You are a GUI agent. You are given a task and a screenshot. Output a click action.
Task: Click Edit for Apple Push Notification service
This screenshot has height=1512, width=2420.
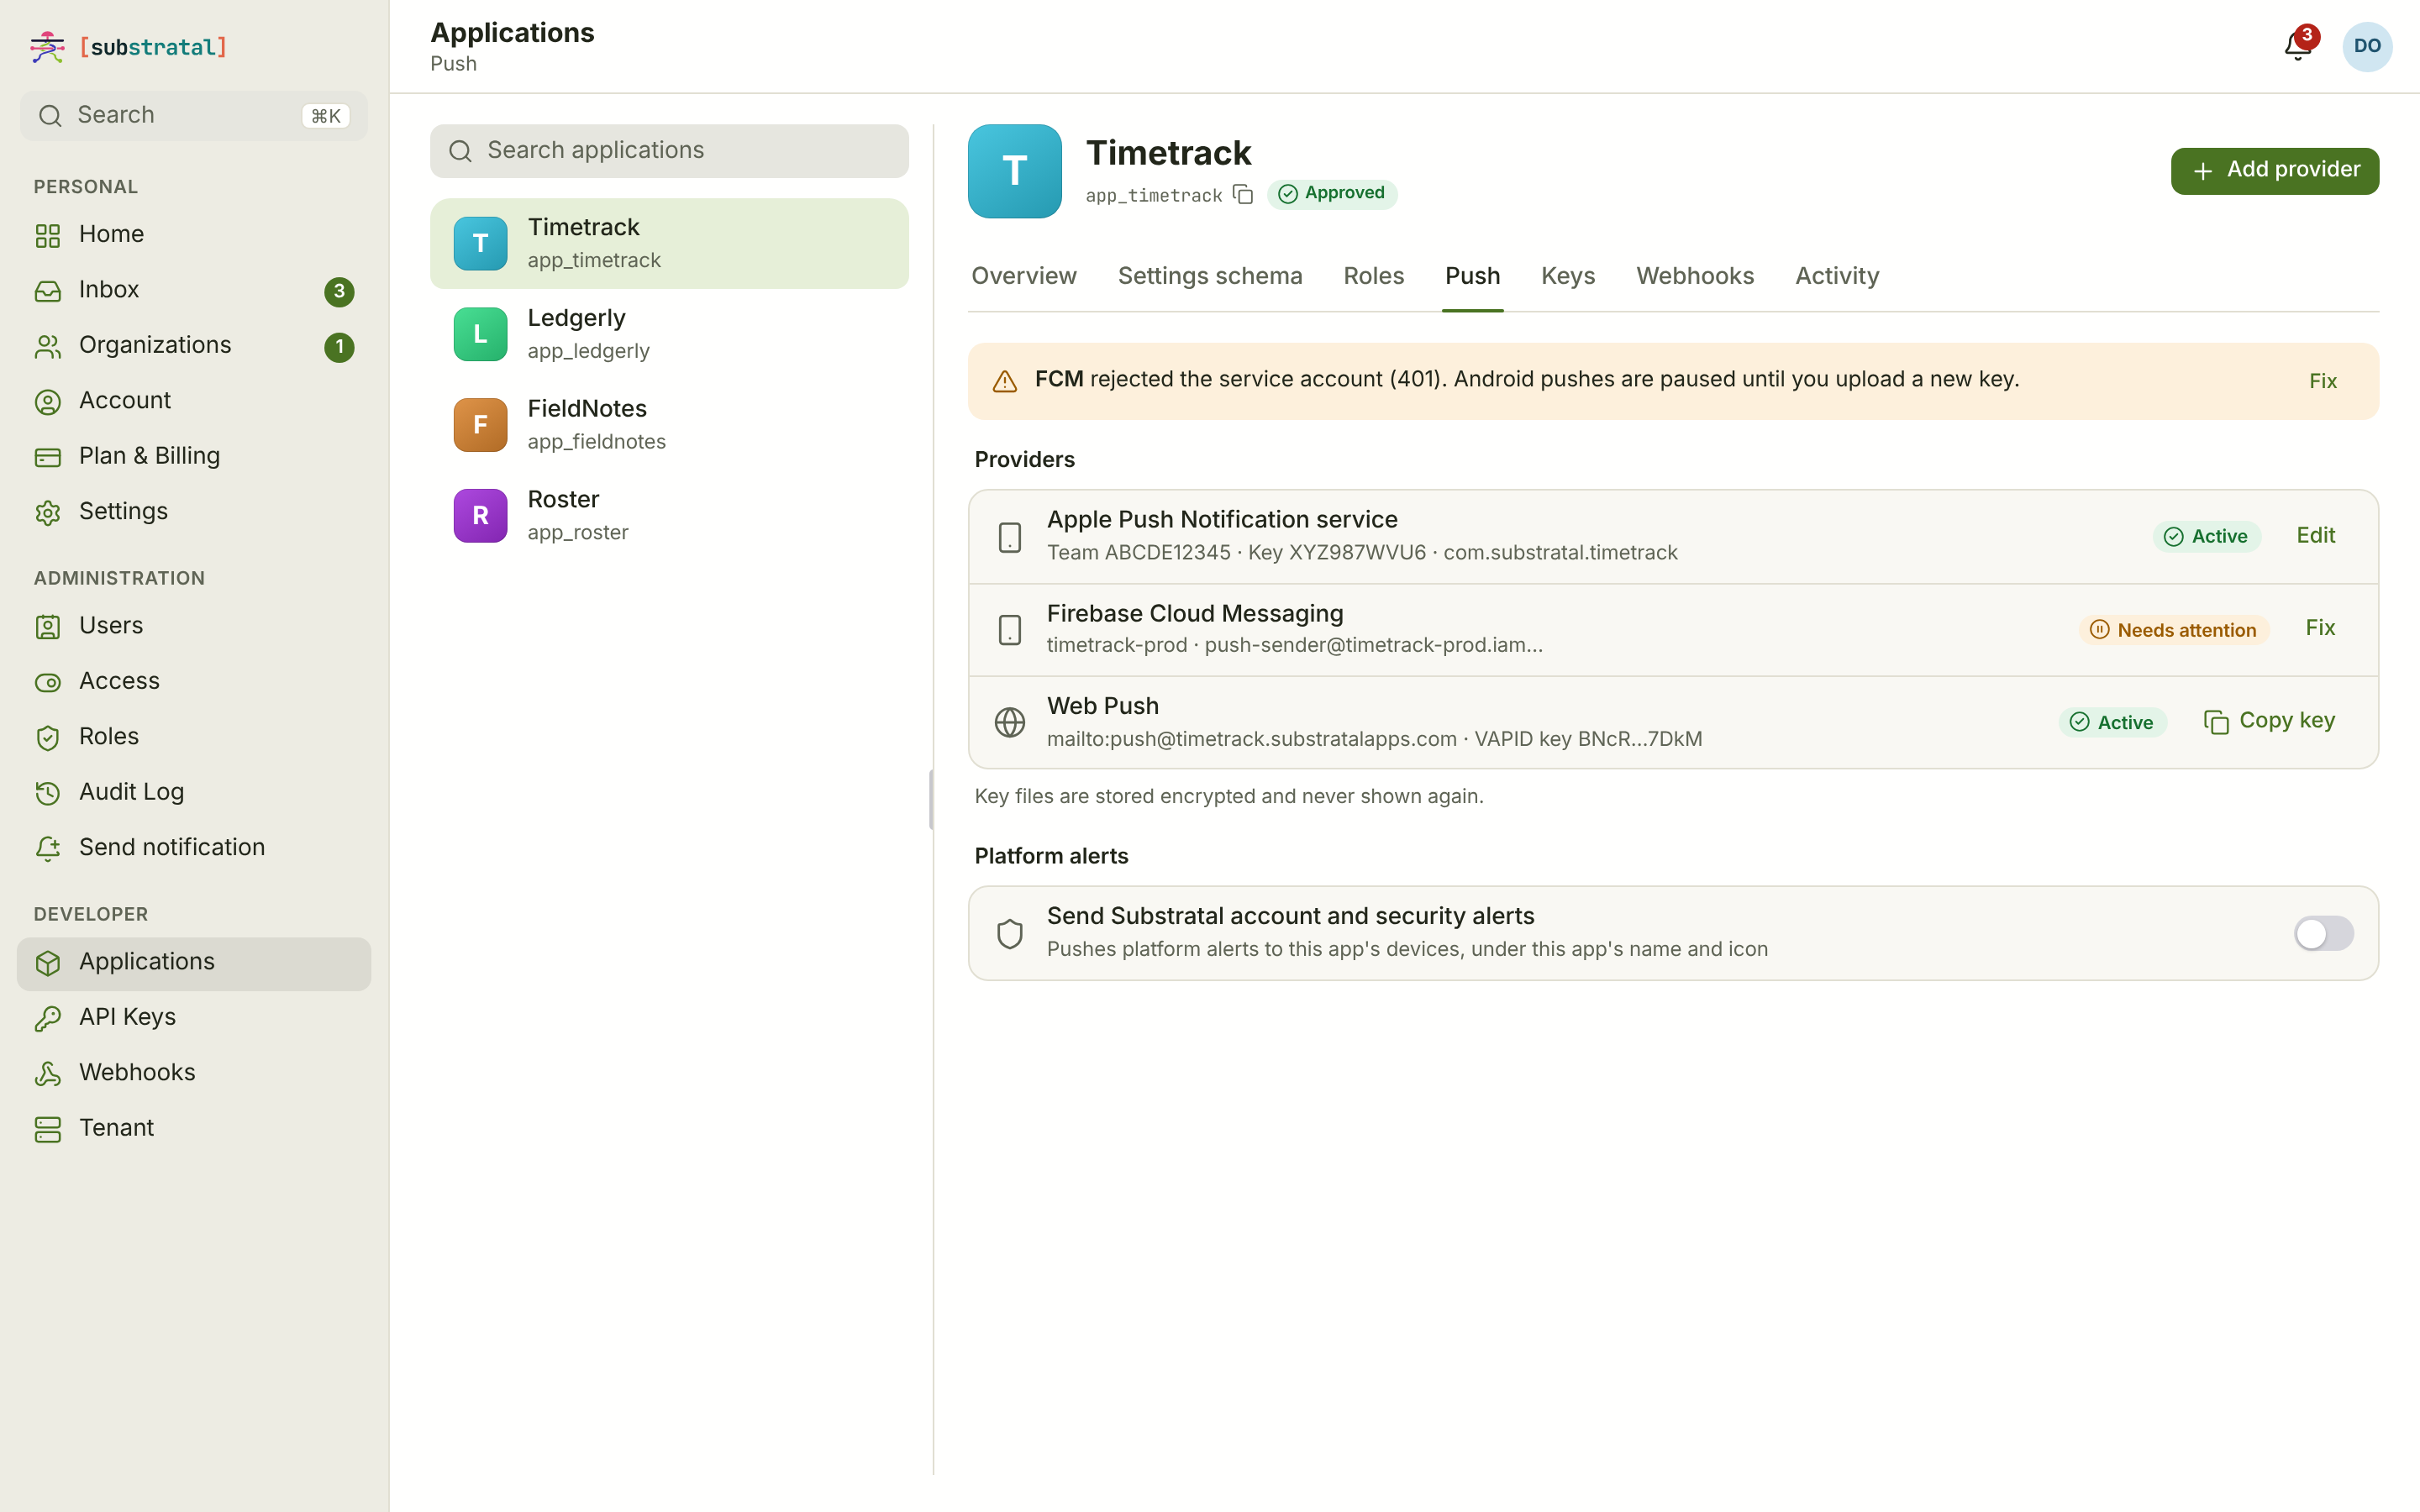[x=2315, y=536]
